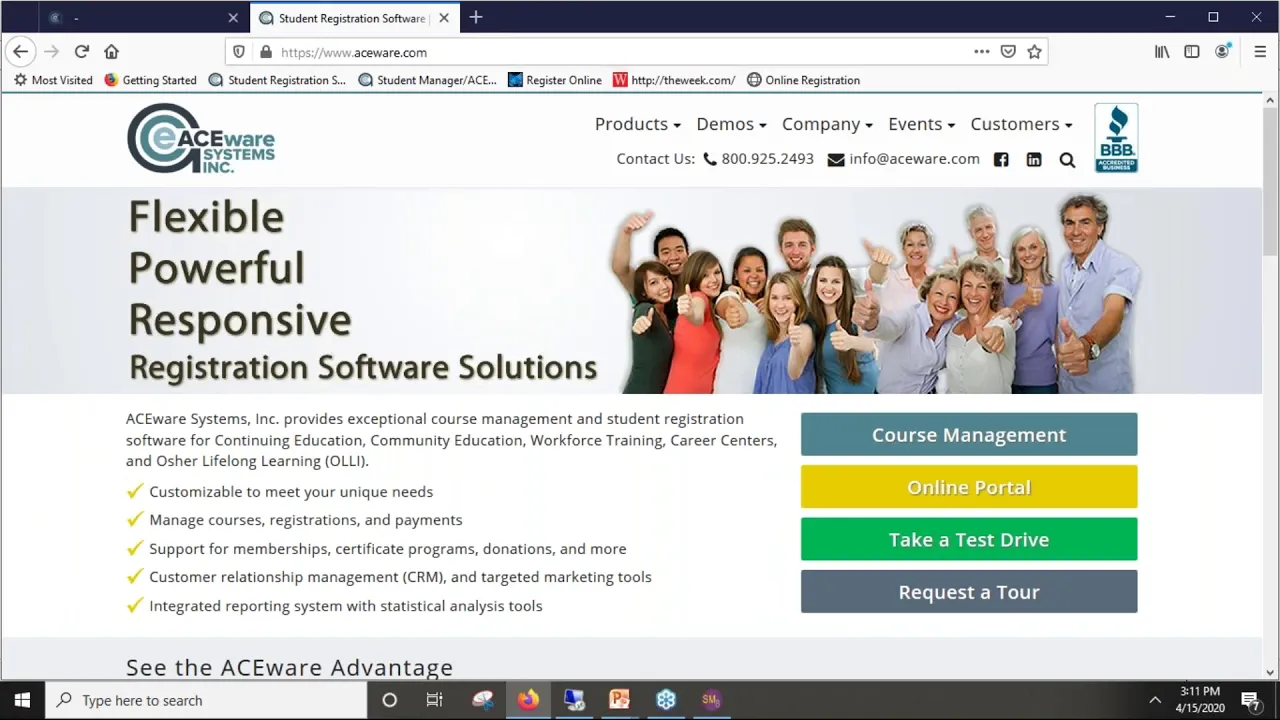Click the website search magnifier icon
Image resolution: width=1280 pixels, height=720 pixels.
pyautogui.click(x=1067, y=160)
